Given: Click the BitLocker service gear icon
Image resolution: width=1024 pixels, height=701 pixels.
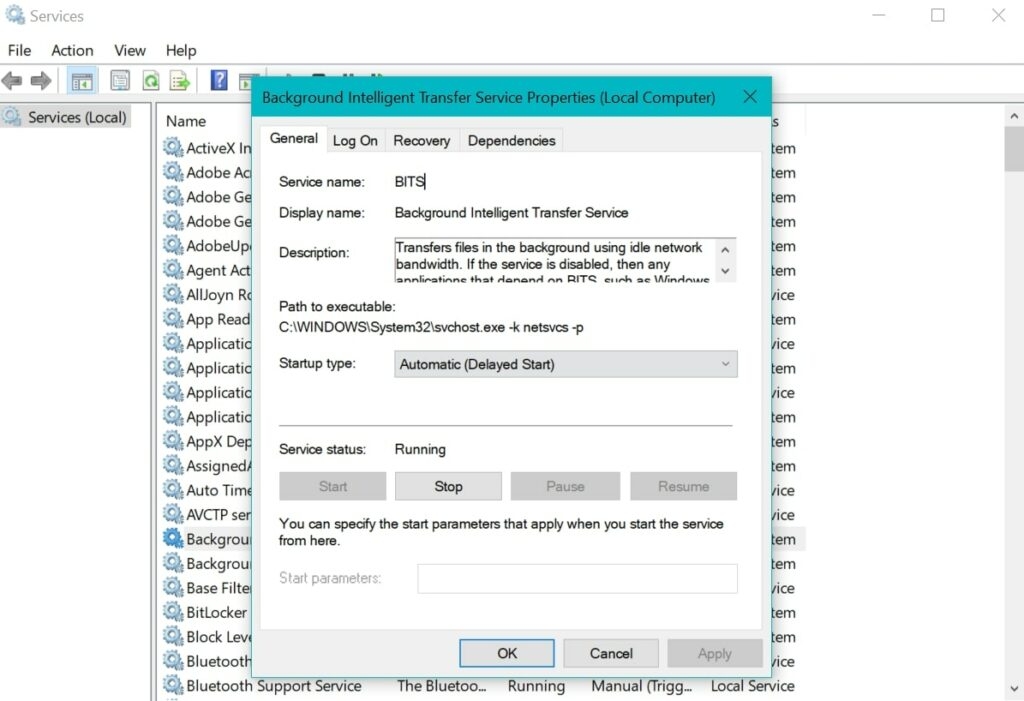Looking at the screenshot, I should [x=173, y=612].
